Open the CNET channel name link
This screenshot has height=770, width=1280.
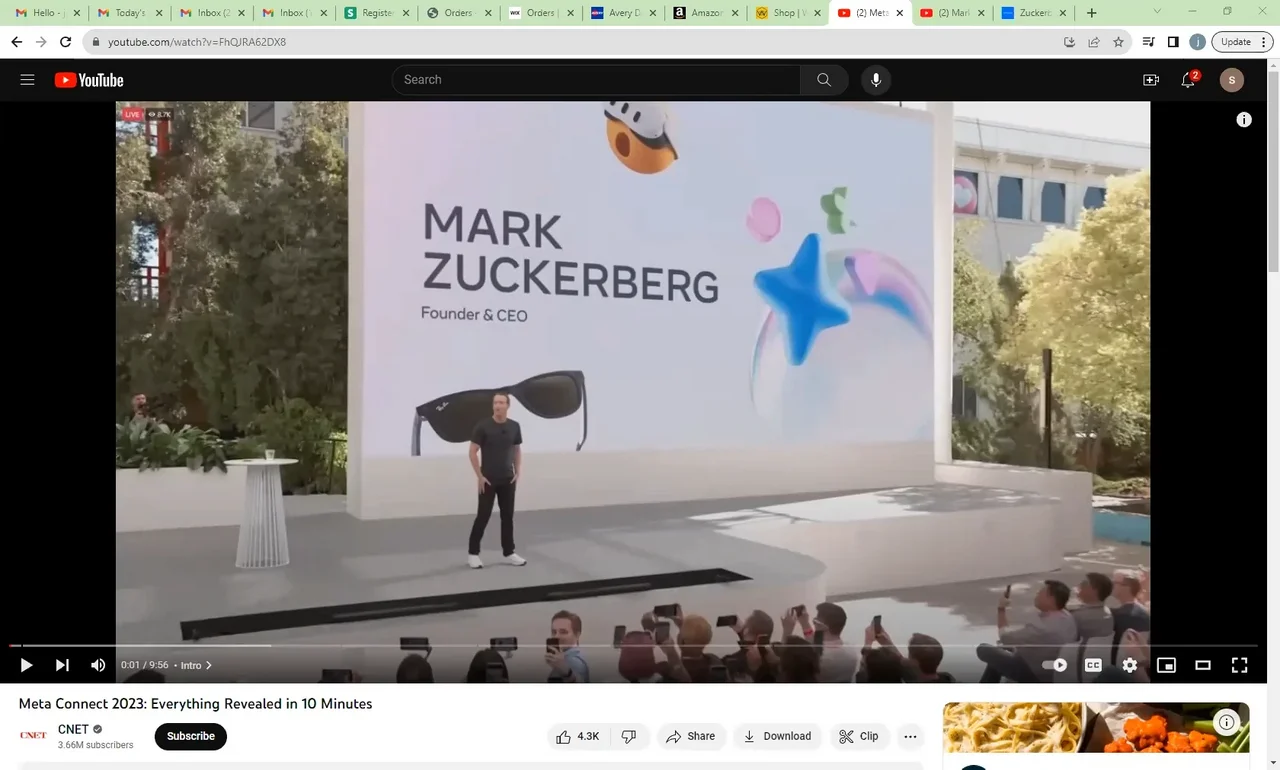pos(74,729)
